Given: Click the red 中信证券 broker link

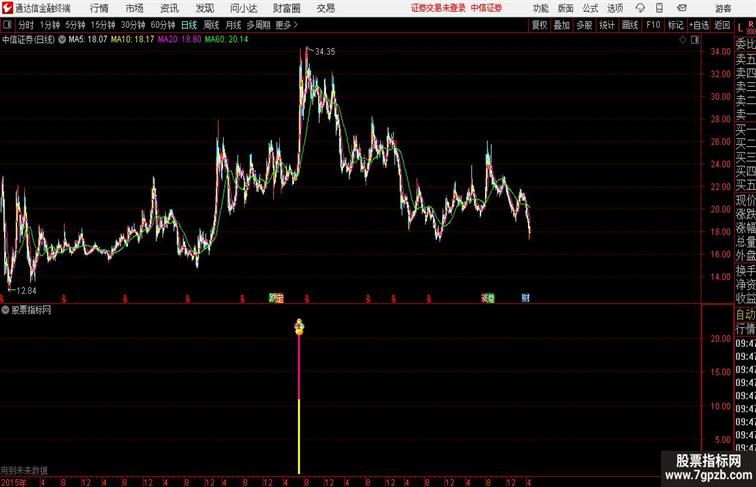Looking at the screenshot, I should [486, 8].
